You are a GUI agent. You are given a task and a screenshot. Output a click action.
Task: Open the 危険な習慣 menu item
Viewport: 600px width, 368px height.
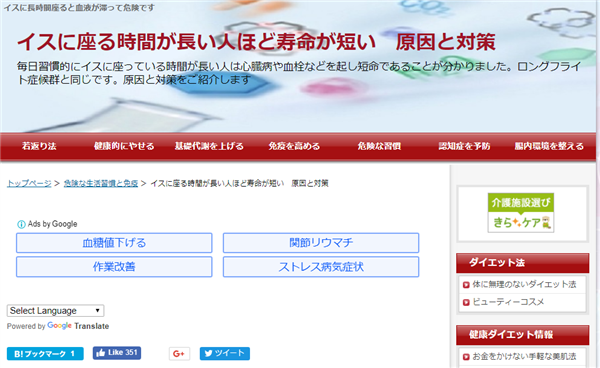click(379, 146)
